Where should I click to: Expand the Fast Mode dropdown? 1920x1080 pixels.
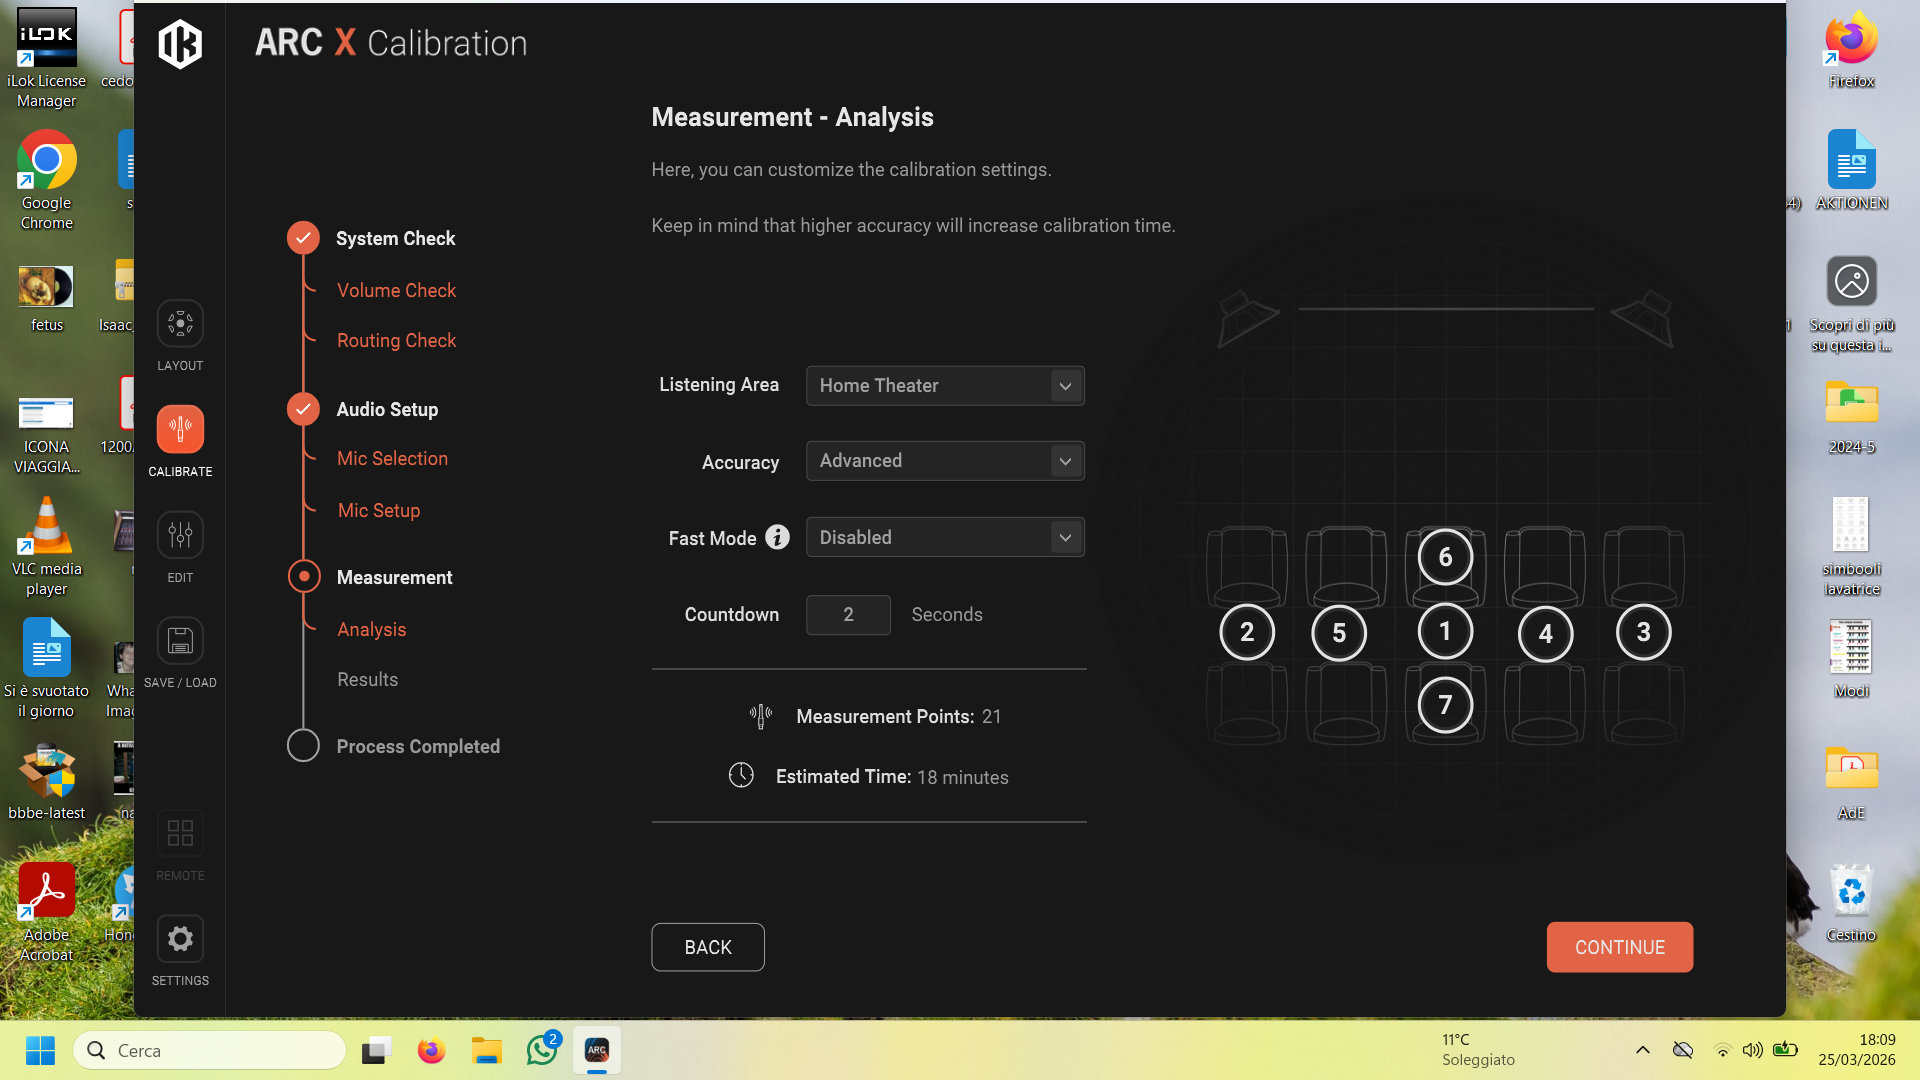pyautogui.click(x=945, y=537)
